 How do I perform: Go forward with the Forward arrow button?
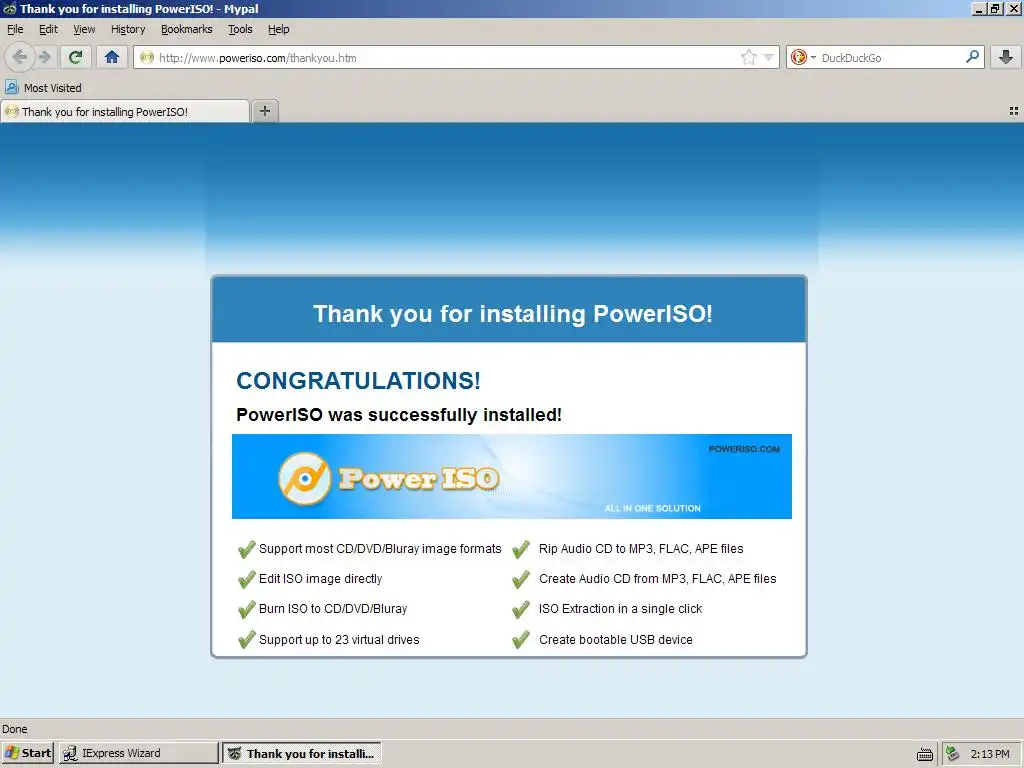[44, 57]
